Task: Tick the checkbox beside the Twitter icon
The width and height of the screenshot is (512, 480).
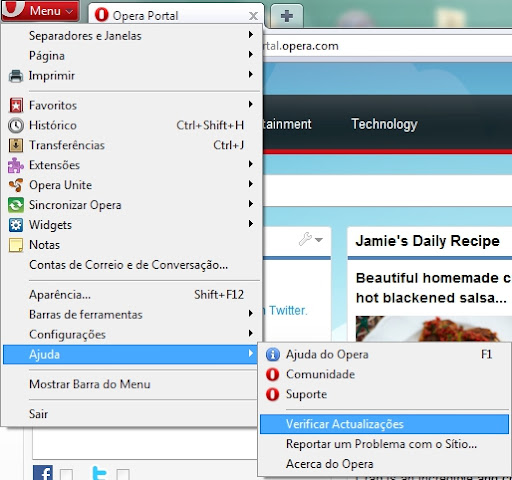Action: (123, 475)
